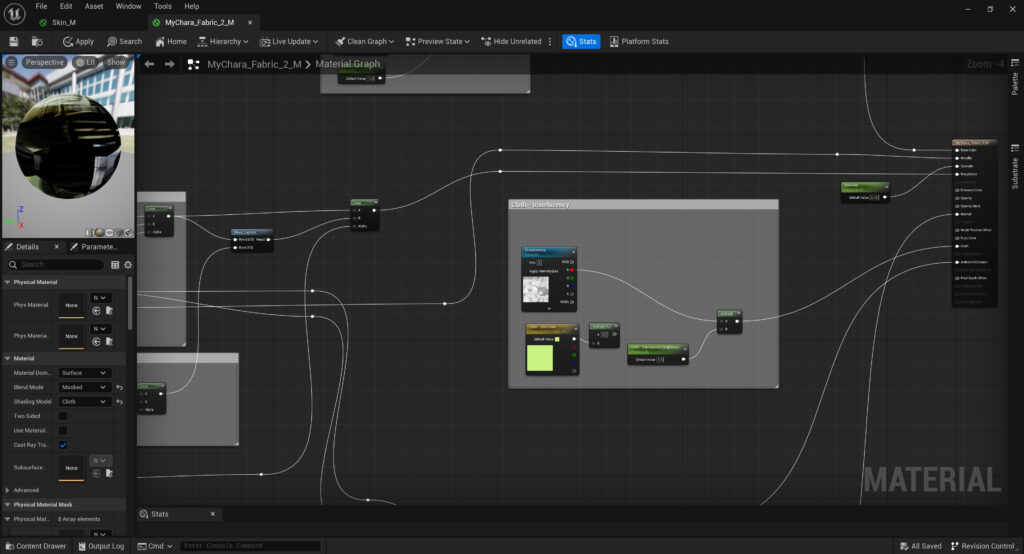Open the viewport options hamburger menu
This screenshot has height=554, width=1024.
click(x=11, y=62)
